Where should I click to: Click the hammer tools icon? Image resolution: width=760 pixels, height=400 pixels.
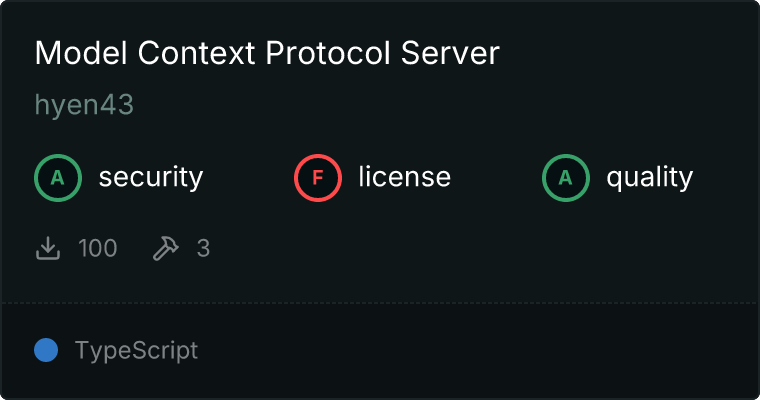[x=164, y=248]
